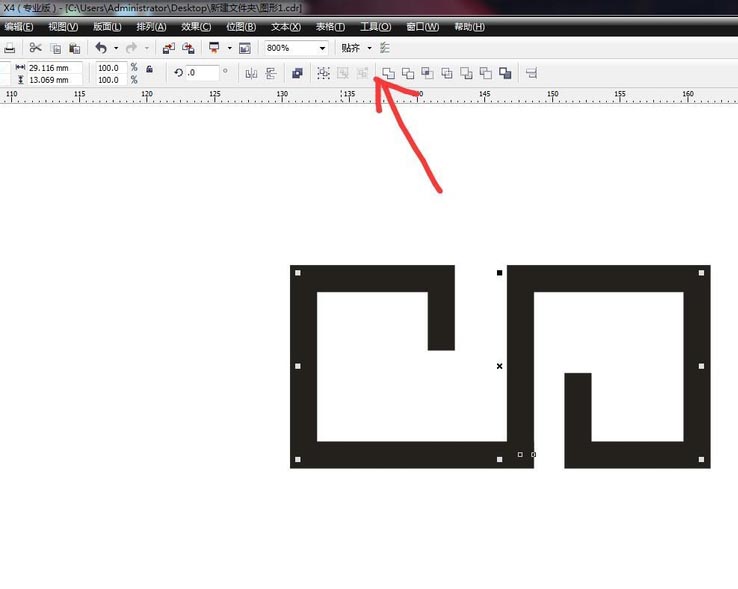
Task: Expand the 贴齐 snap-to dropdown arrow
Action: (369, 48)
